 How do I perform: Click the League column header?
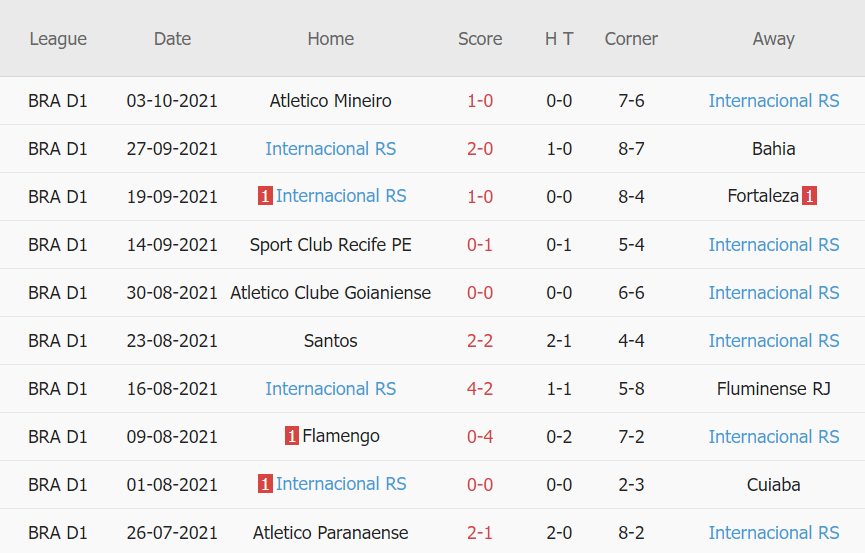click(58, 39)
